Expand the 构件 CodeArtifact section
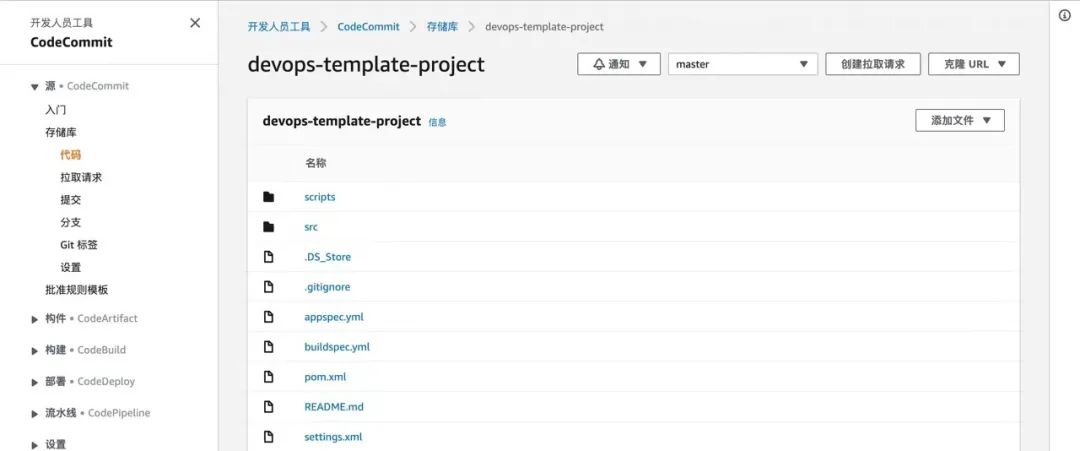Screen dimensions: 1080x451 (x=36, y=319)
